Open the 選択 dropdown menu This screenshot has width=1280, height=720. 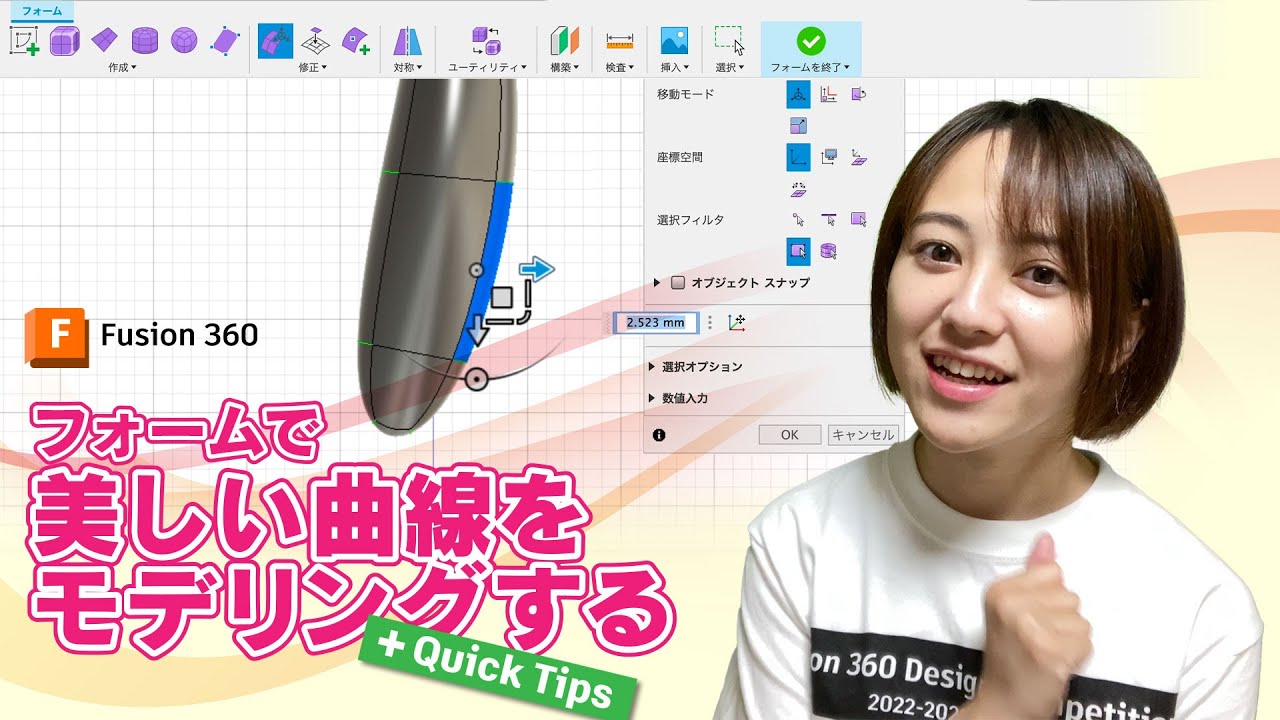point(730,67)
